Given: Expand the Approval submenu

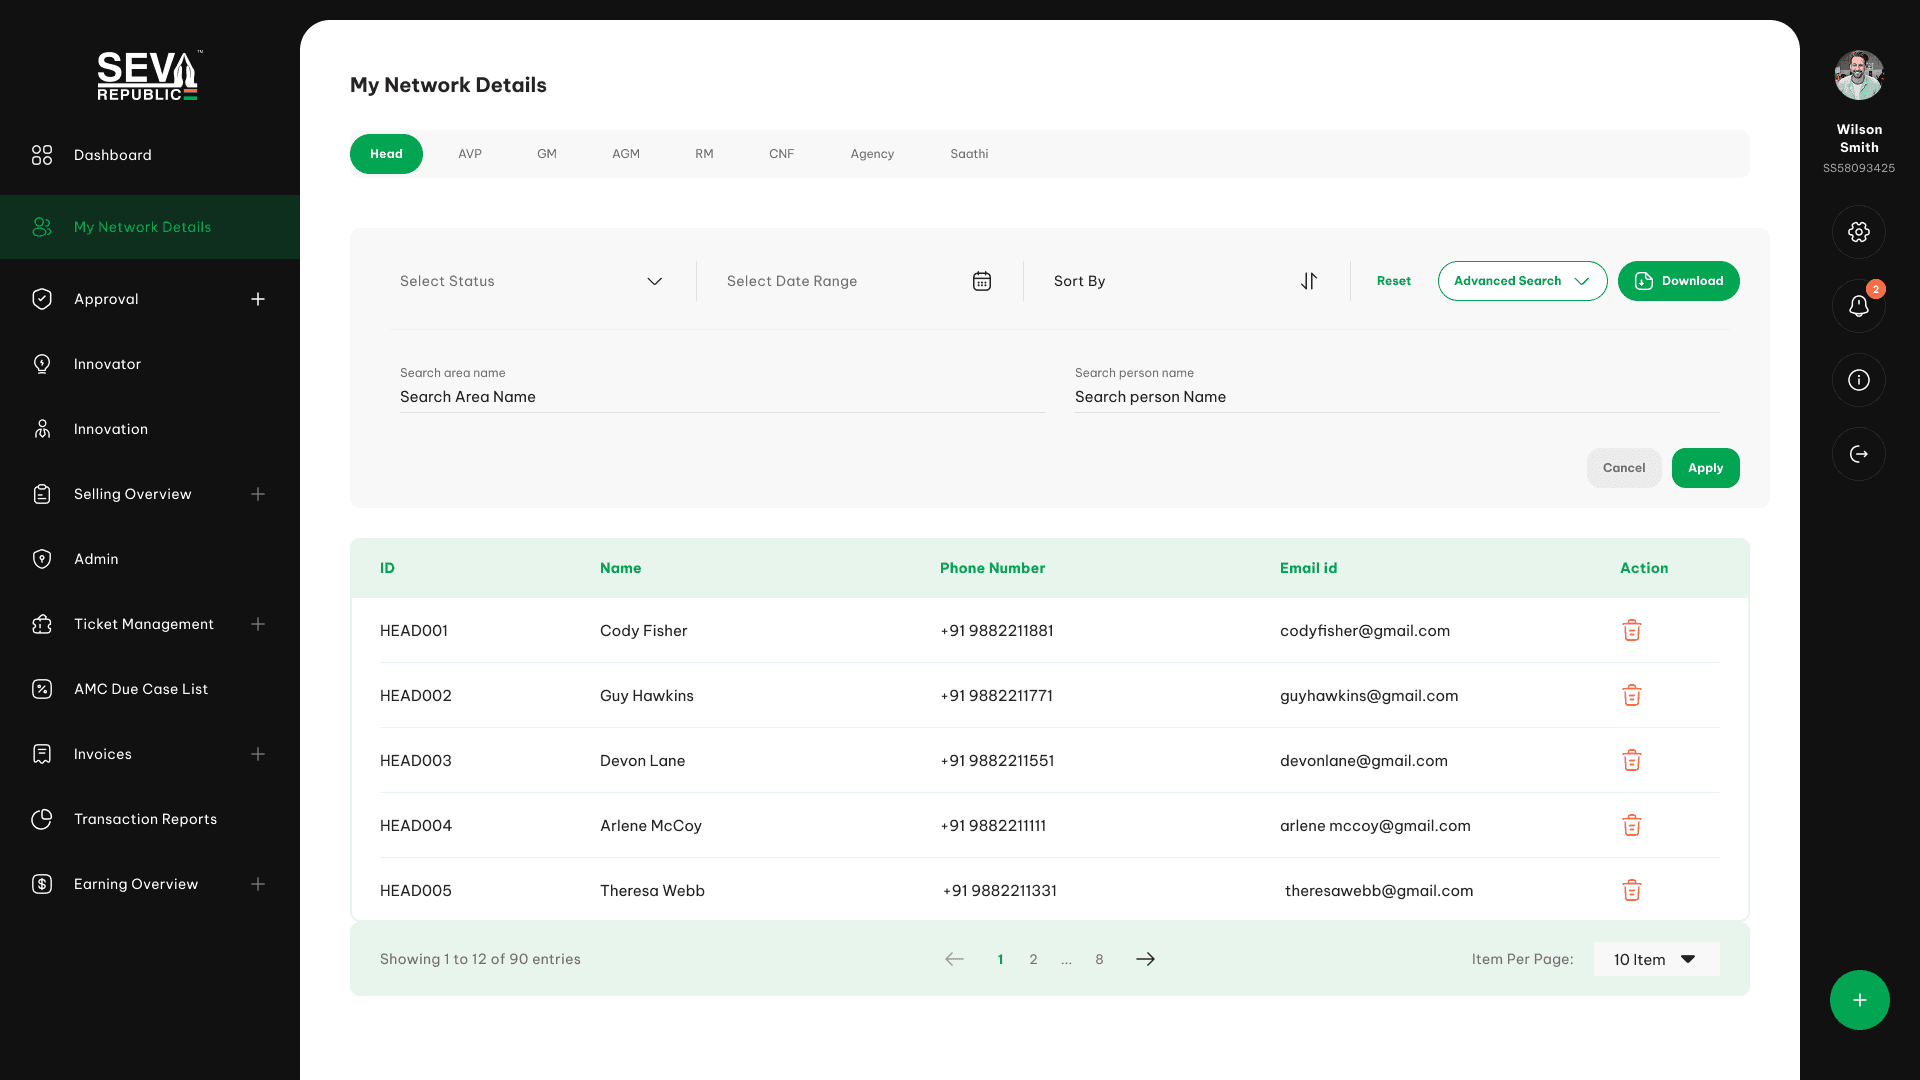Looking at the screenshot, I should (258, 299).
